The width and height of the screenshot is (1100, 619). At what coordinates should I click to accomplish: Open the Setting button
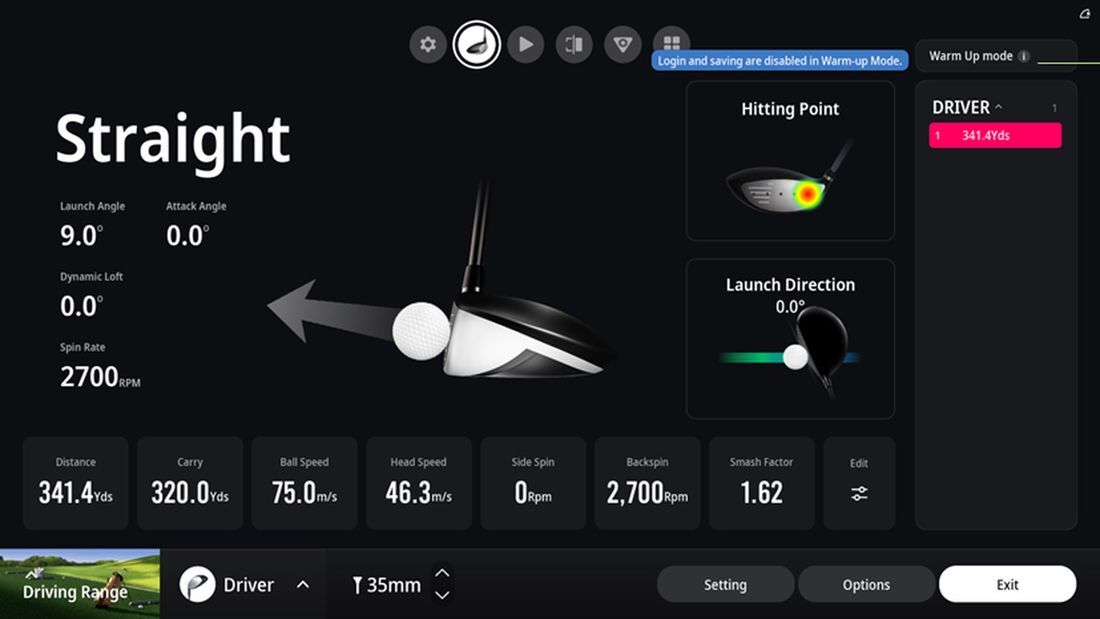(x=725, y=584)
